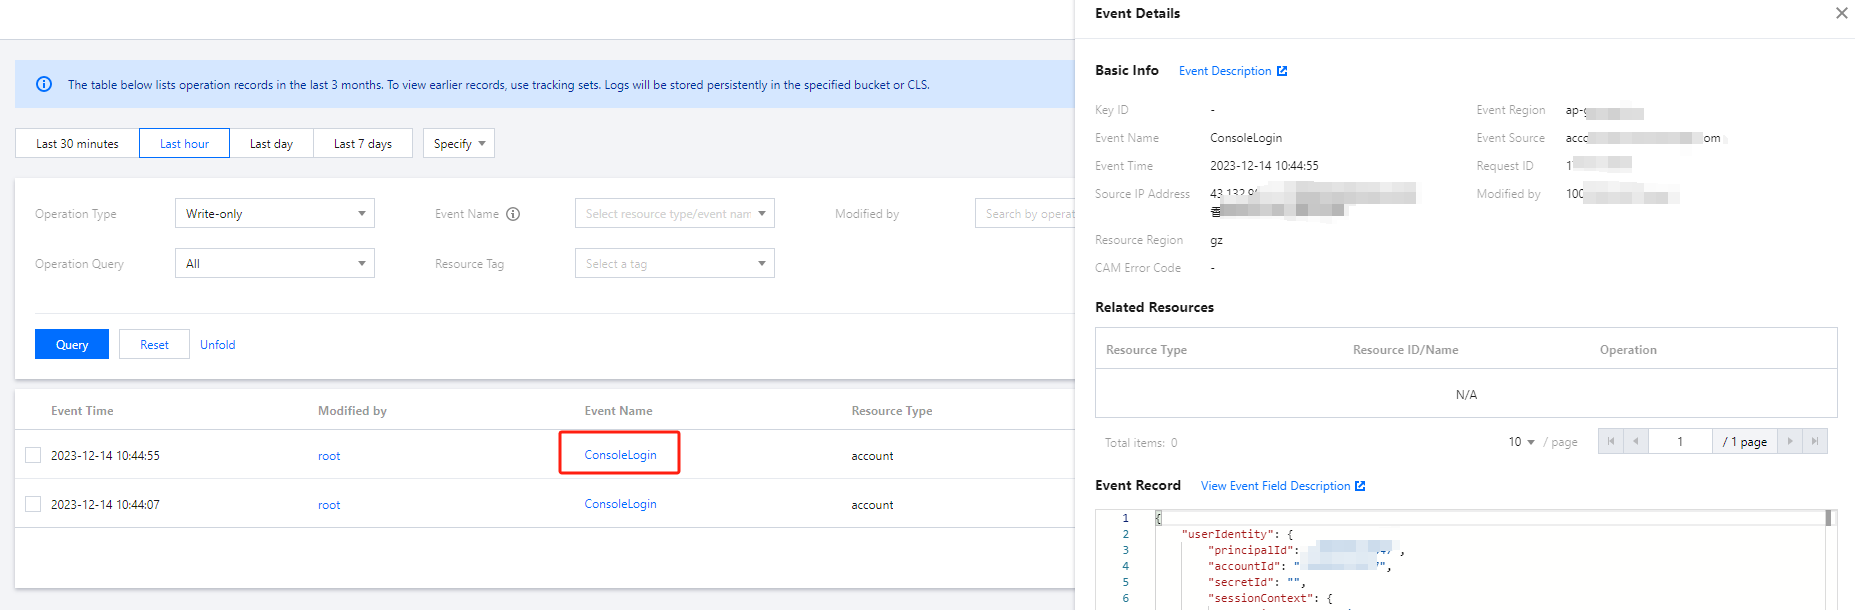Close the Event Details panel
This screenshot has width=1855, height=610.
click(1841, 13)
